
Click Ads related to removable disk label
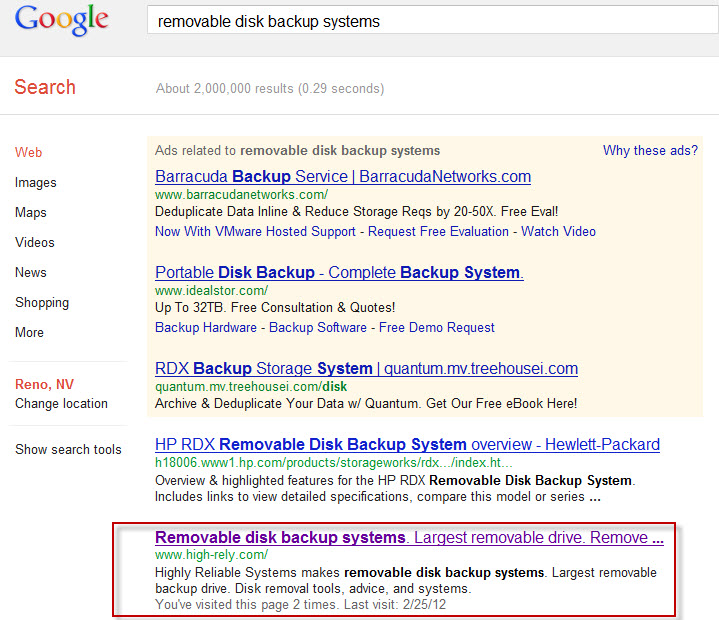[298, 150]
